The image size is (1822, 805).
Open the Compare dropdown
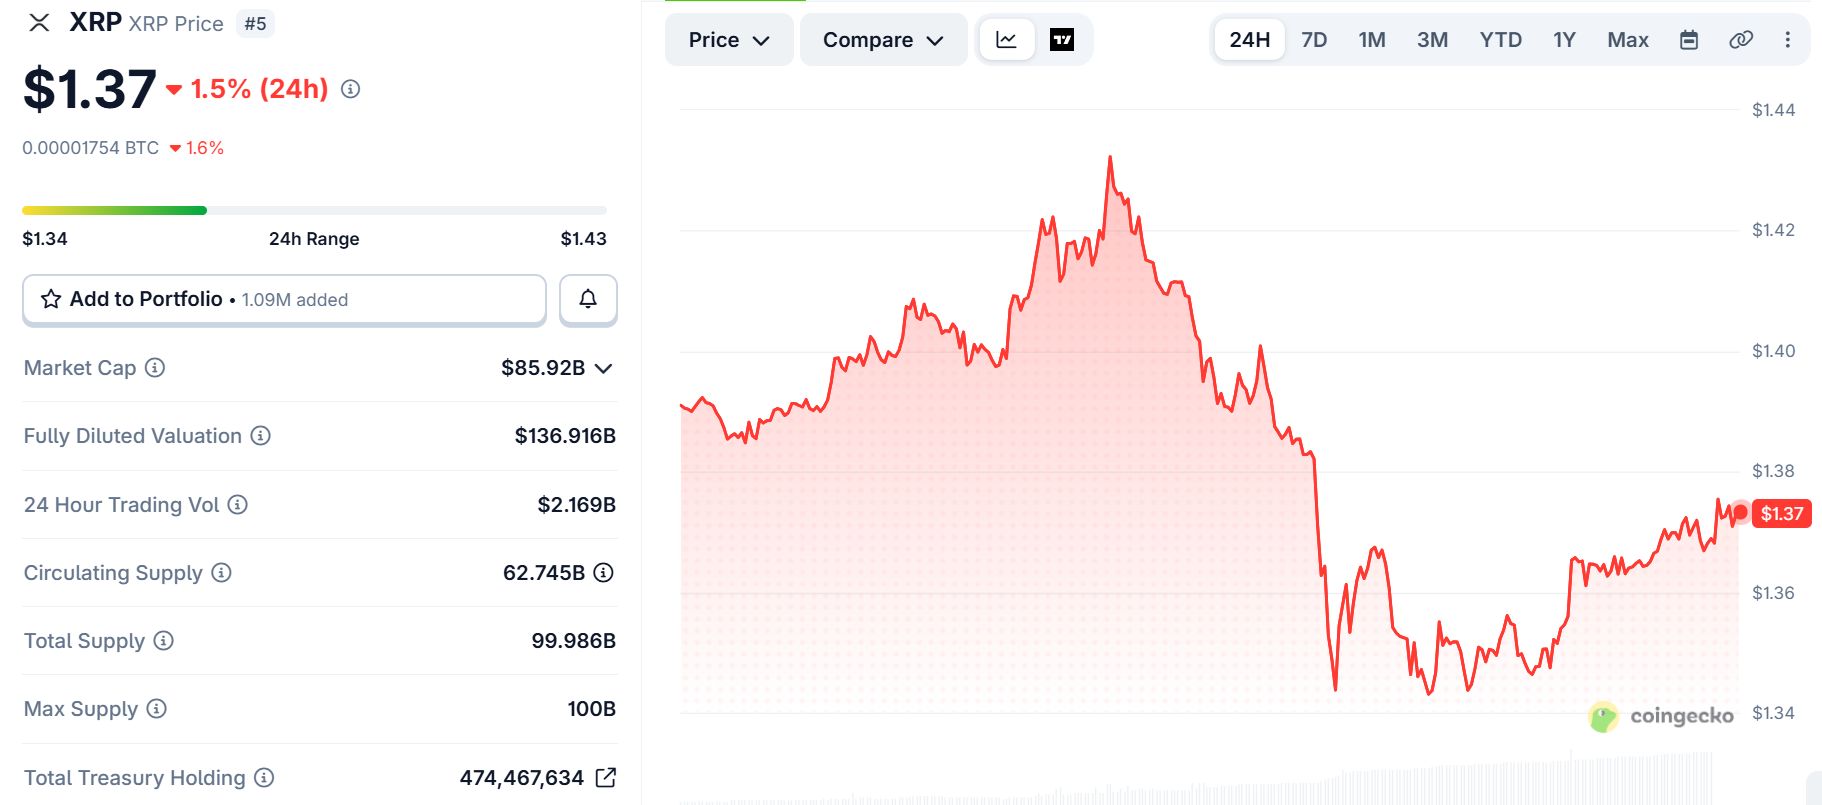point(883,40)
